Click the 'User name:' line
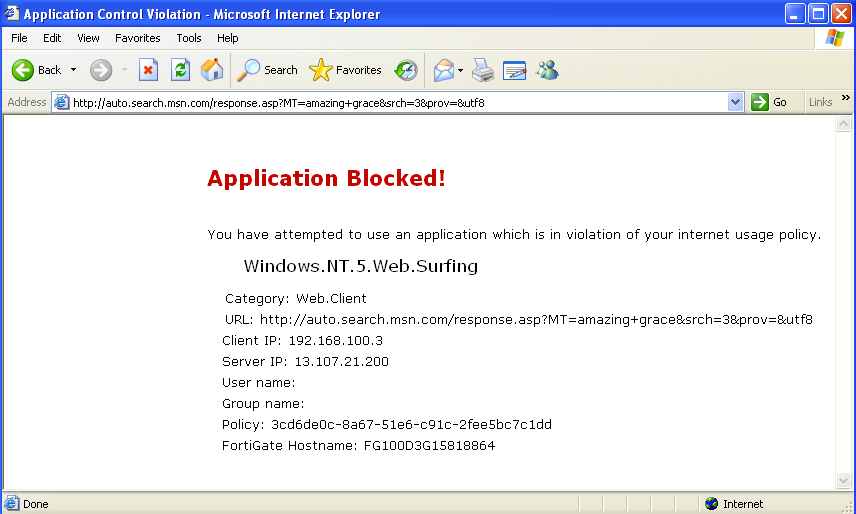The image size is (856, 514). coord(258,382)
